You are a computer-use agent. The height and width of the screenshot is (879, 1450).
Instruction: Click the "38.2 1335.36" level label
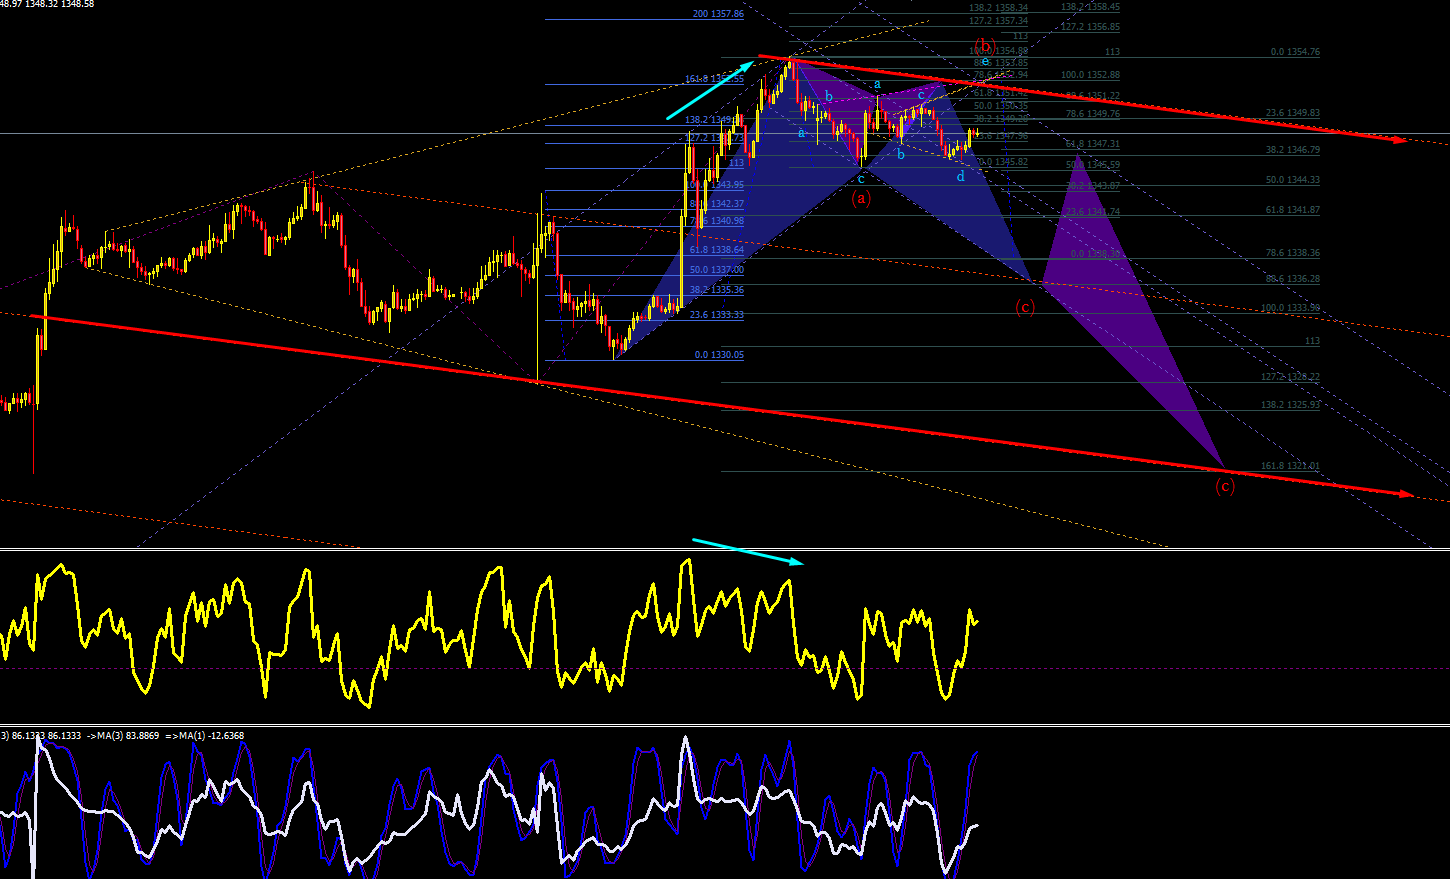(x=716, y=290)
